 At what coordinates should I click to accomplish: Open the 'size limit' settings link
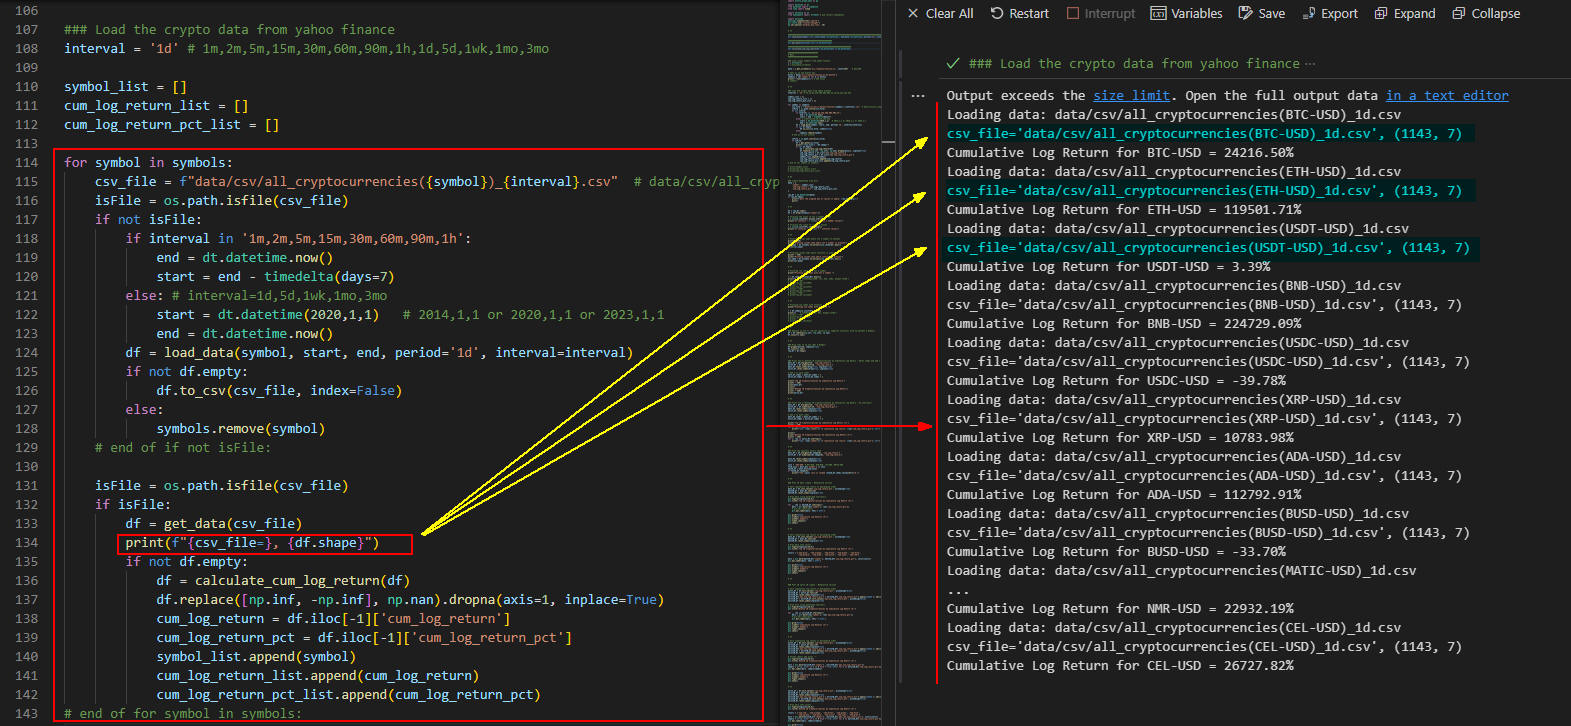tap(1131, 95)
